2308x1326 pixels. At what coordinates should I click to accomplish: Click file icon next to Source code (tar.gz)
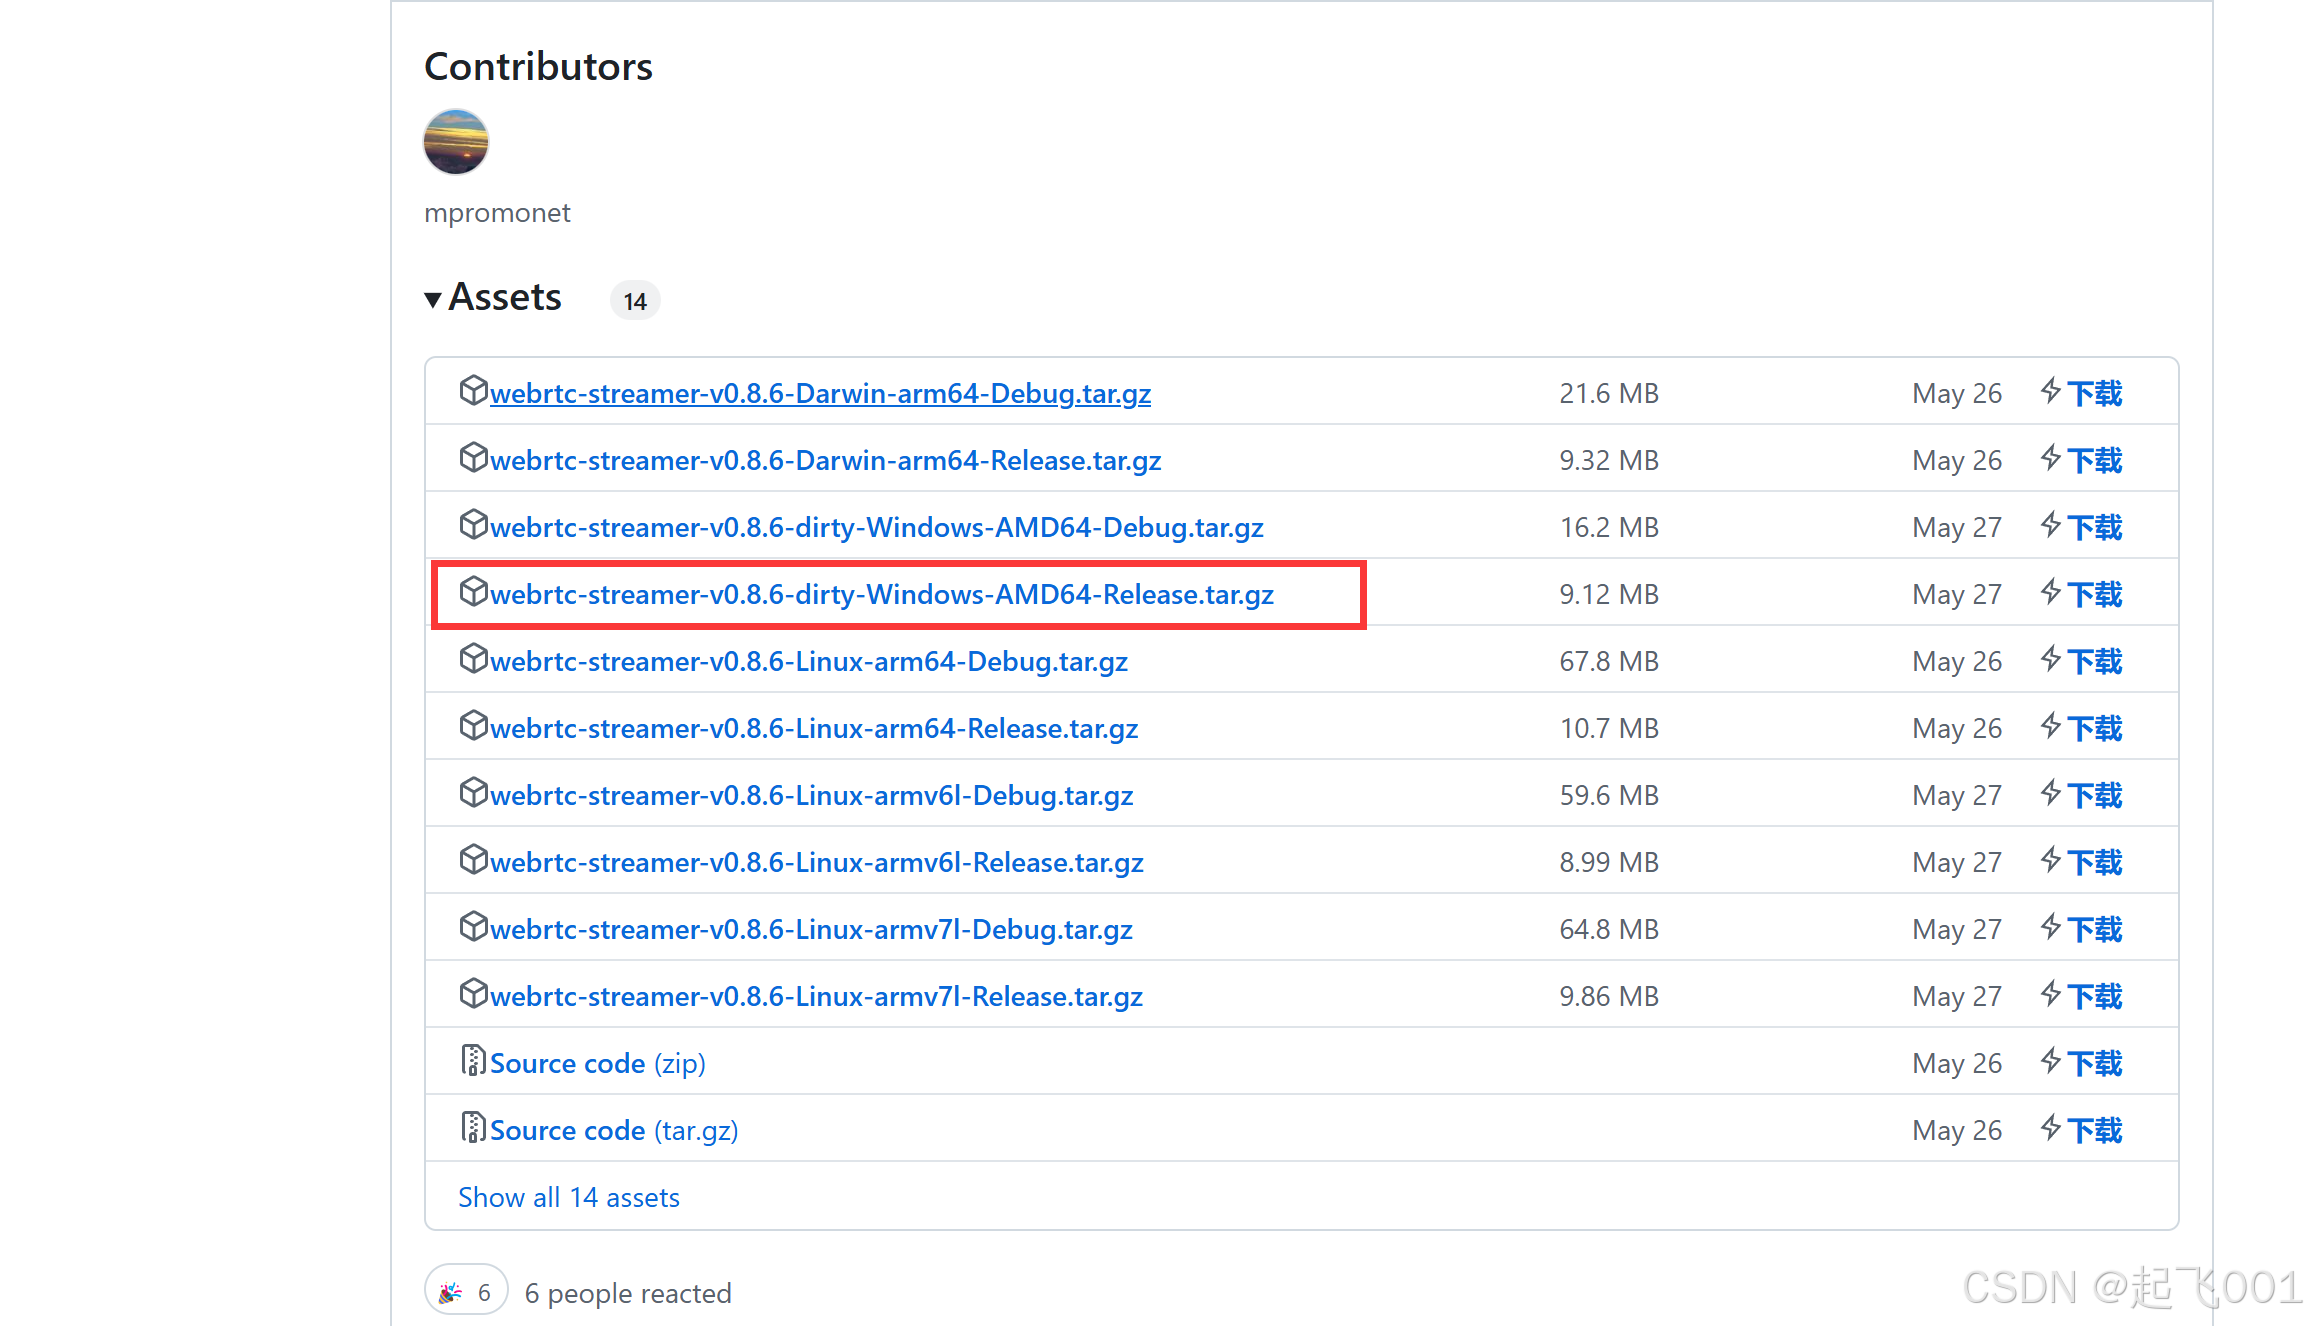[473, 1128]
